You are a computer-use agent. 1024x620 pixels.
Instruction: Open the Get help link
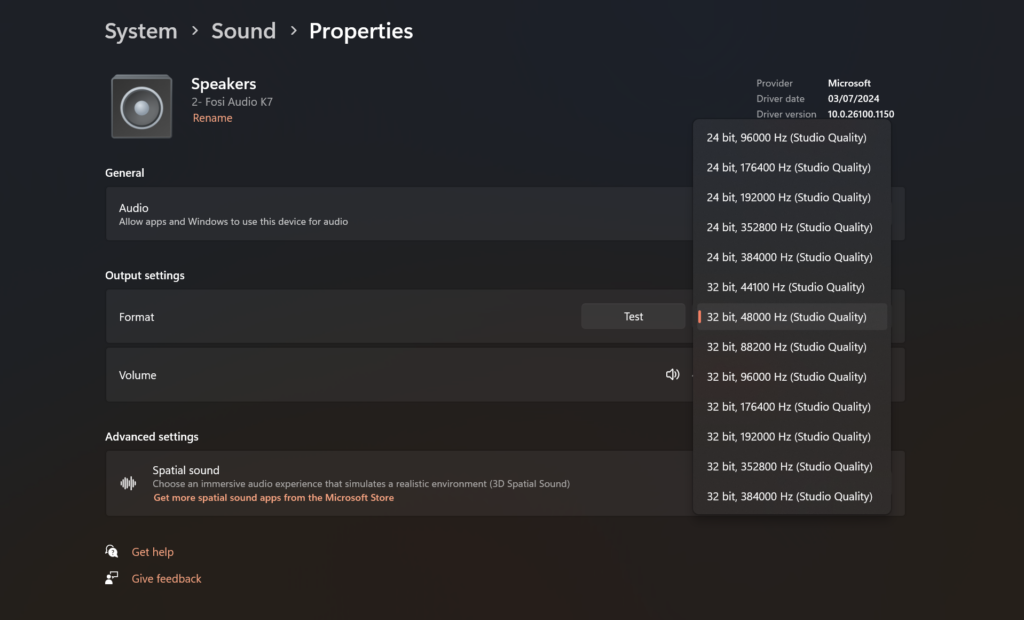pyautogui.click(x=152, y=552)
